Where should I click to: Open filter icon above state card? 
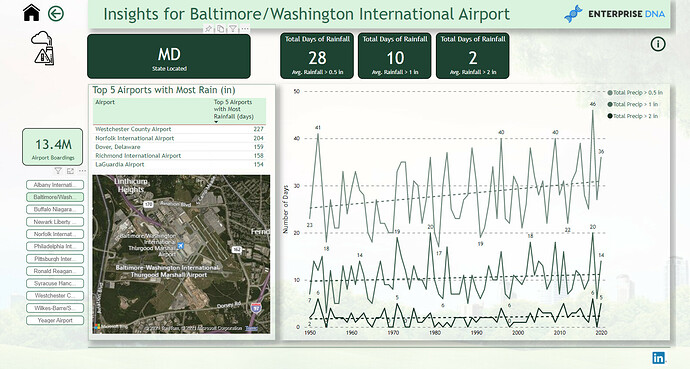point(233,29)
